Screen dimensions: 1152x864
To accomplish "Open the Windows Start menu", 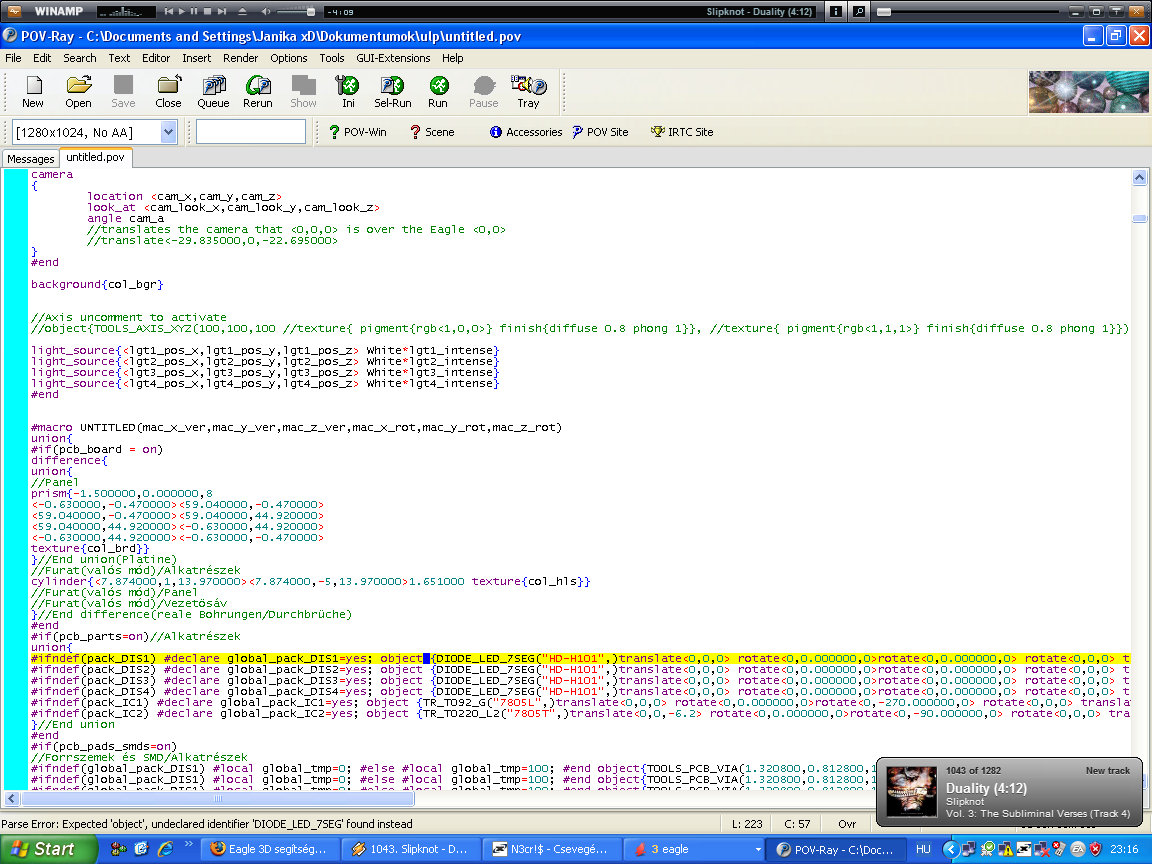I will (44, 849).
